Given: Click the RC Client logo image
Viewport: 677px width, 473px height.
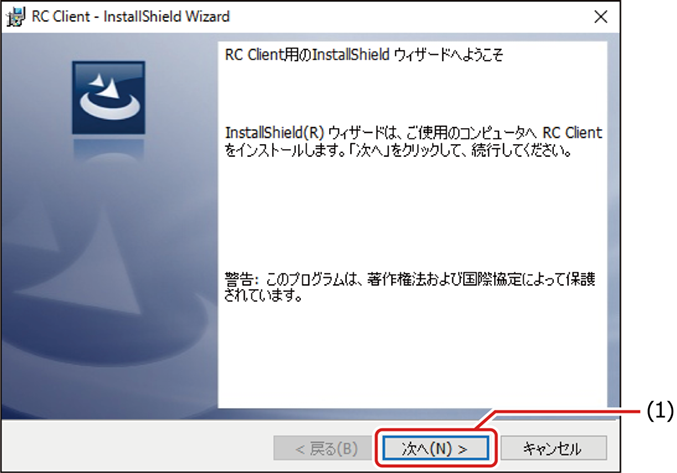Looking at the screenshot, I should 108,98.
